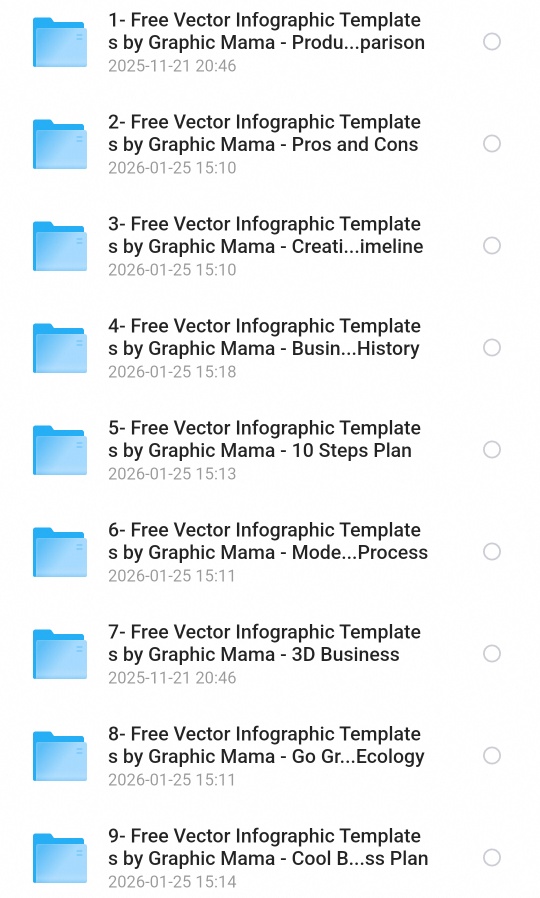Open folder icon for 9- Cool B...ss Plan
The height and width of the screenshot is (898, 540).
click(60, 858)
